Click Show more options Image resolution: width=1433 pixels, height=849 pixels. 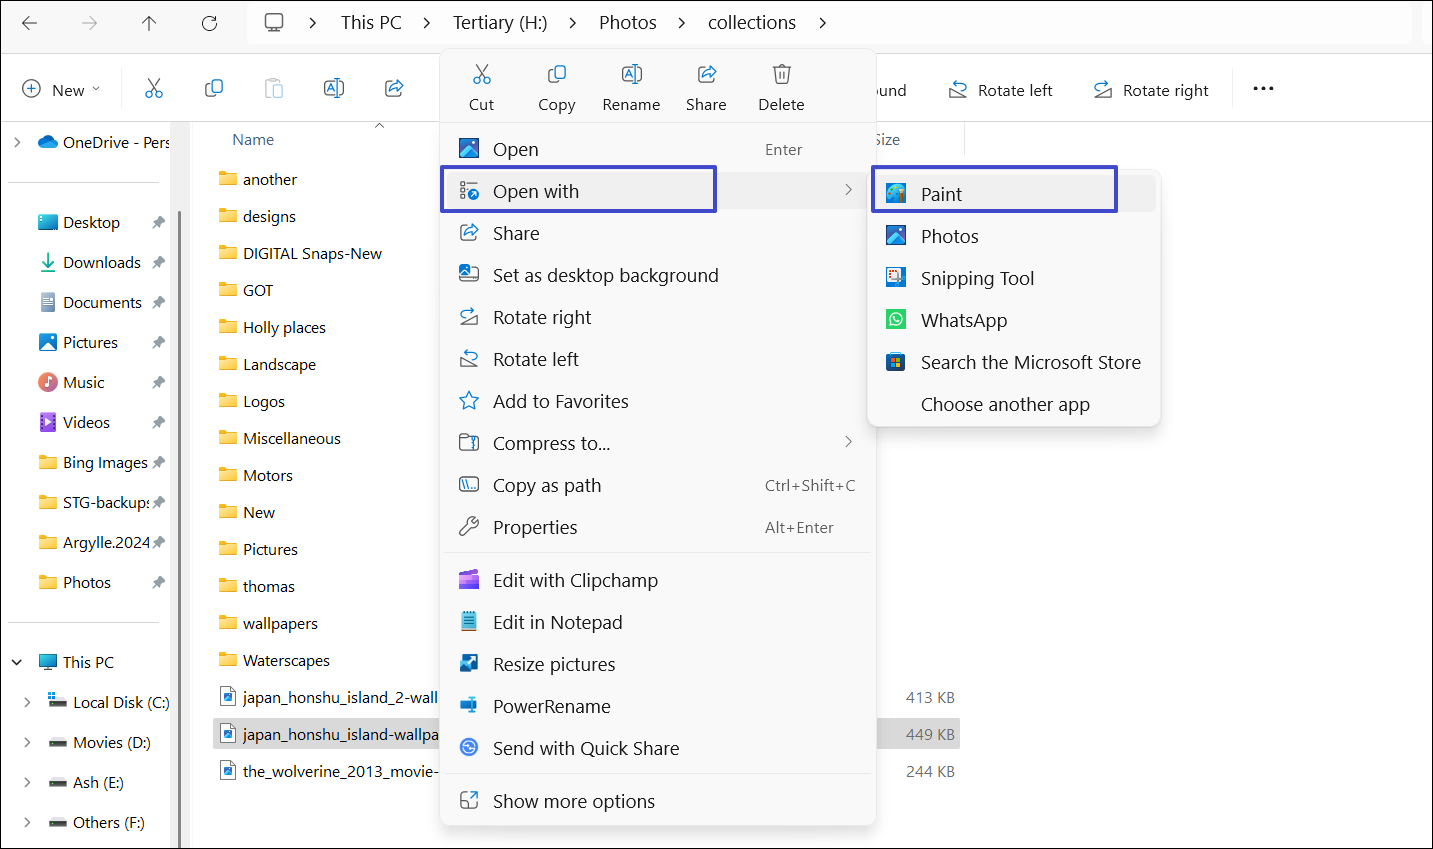coord(573,801)
